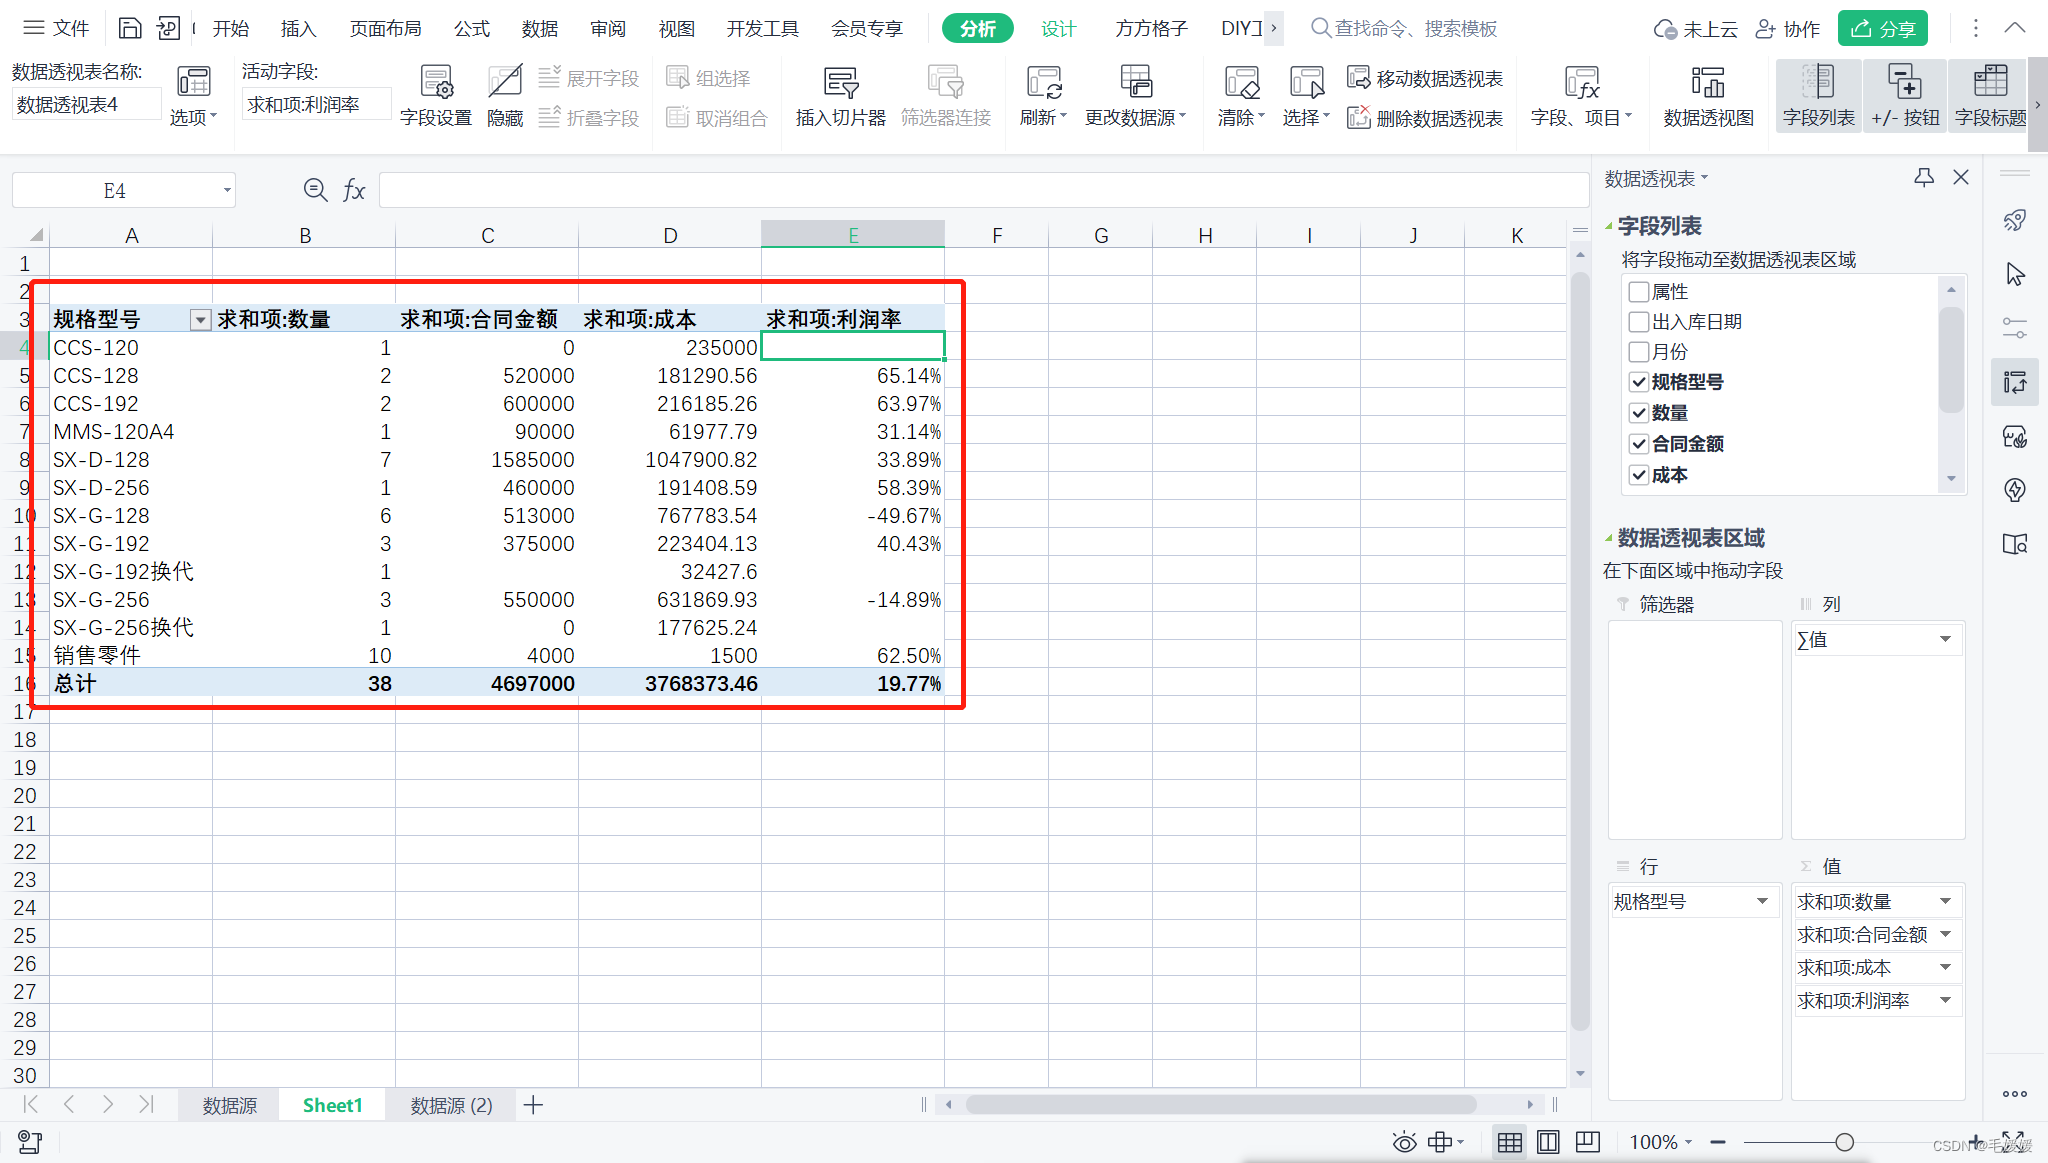The image size is (2048, 1163).
Task: Toggle the 字段标题 field headers
Action: click(x=1990, y=96)
